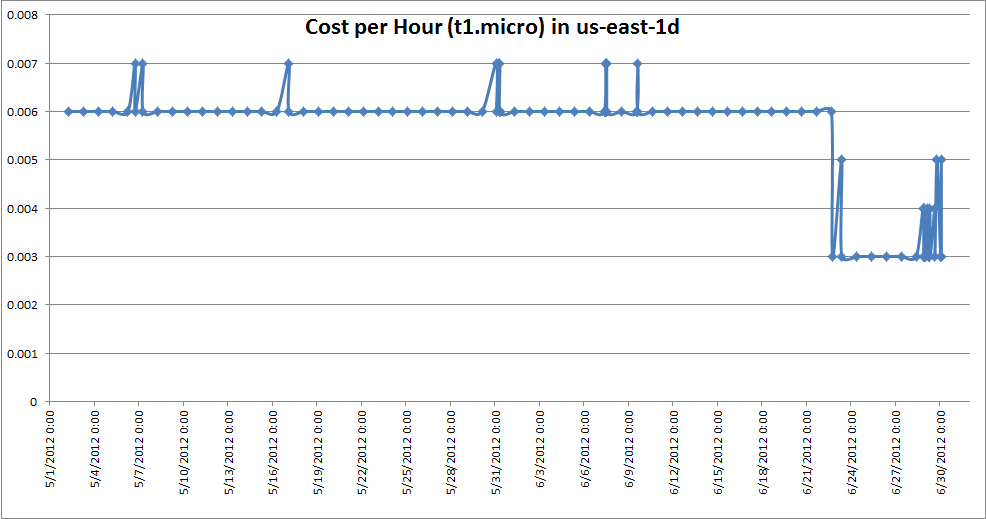Select the 0.008 label on the vertical axis

22,16
